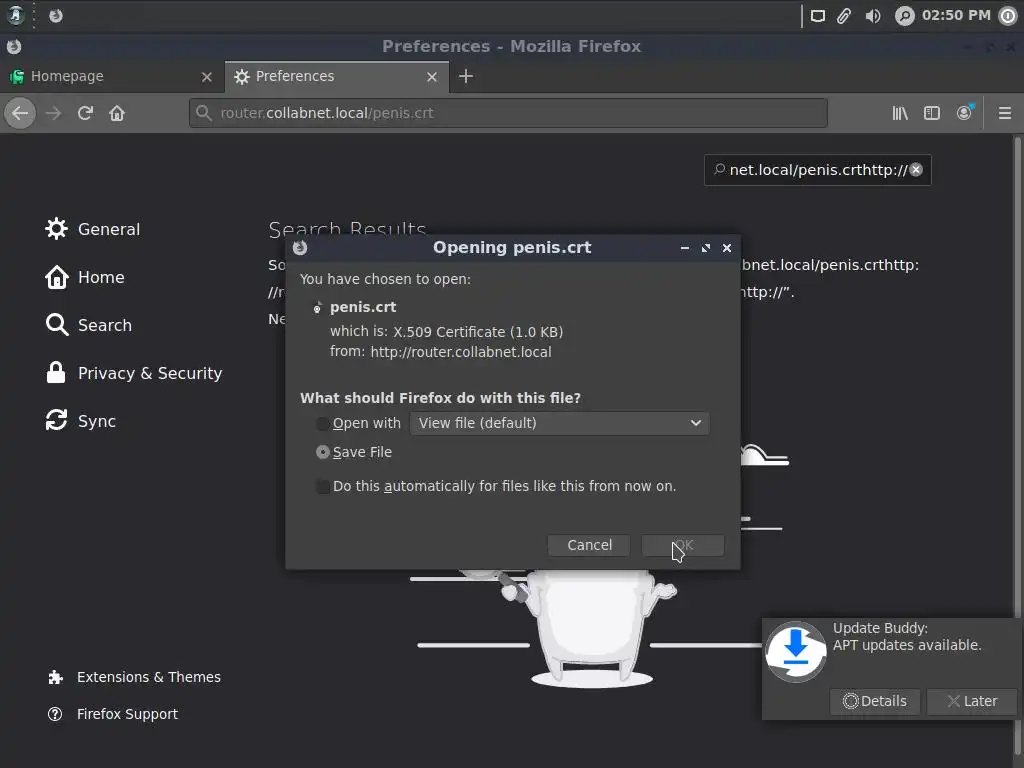Click the dialog title bar Firefox icon
This screenshot has height=768, width=1024.
(300, 248)
